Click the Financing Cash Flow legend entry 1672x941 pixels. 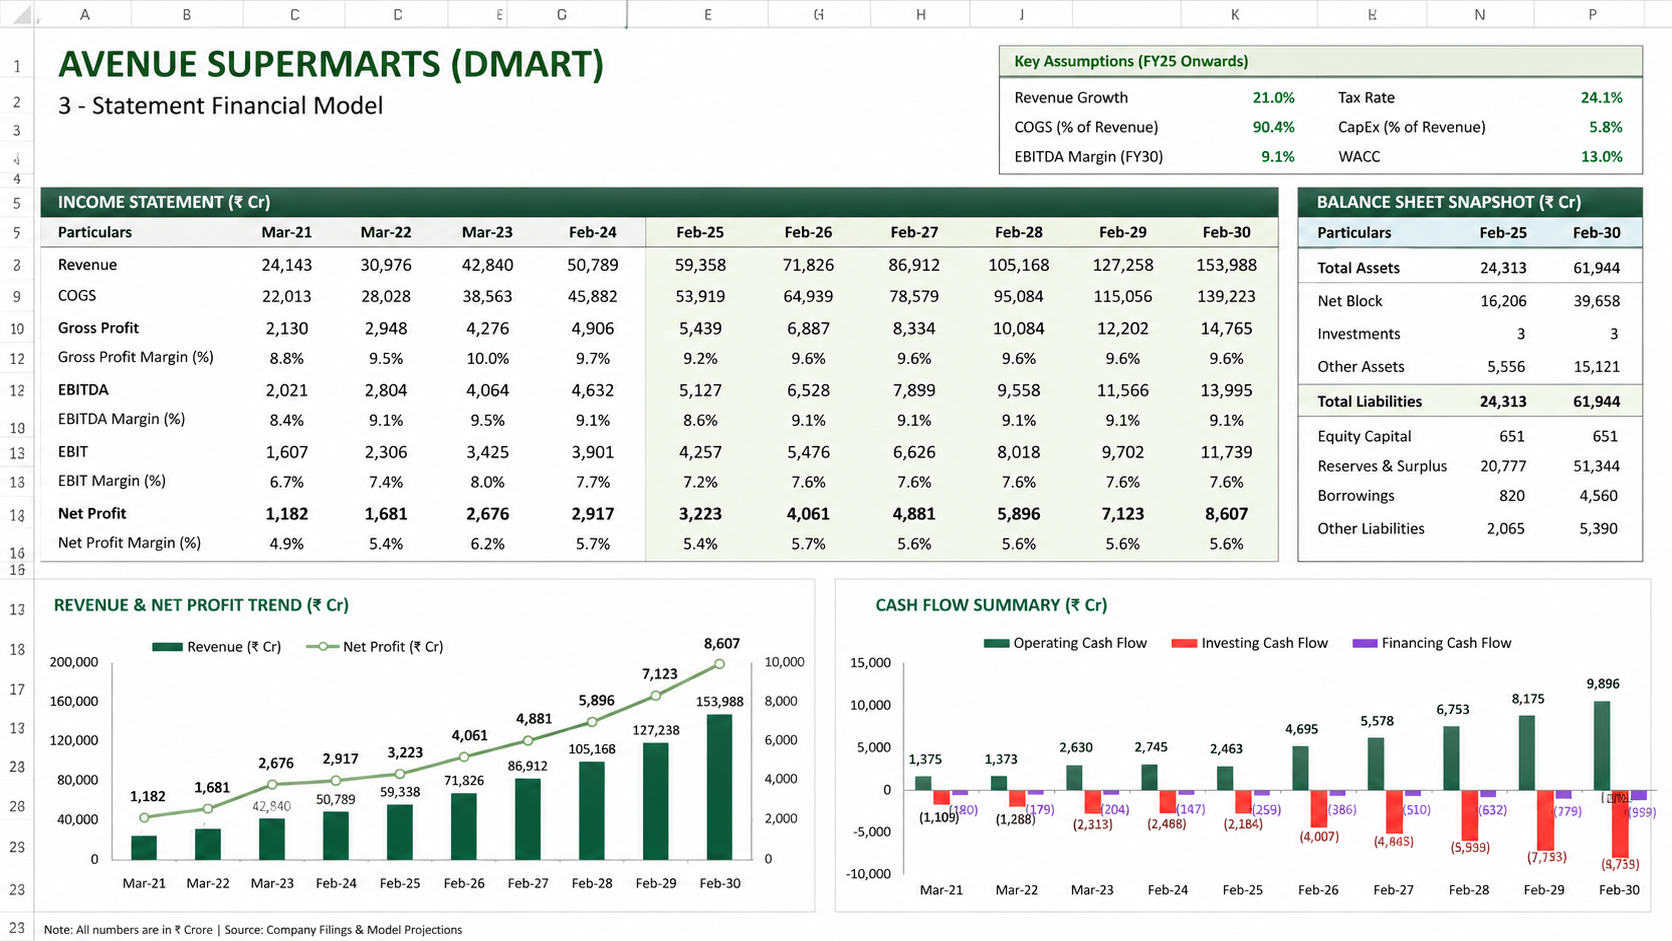[x=1432, y=643]
